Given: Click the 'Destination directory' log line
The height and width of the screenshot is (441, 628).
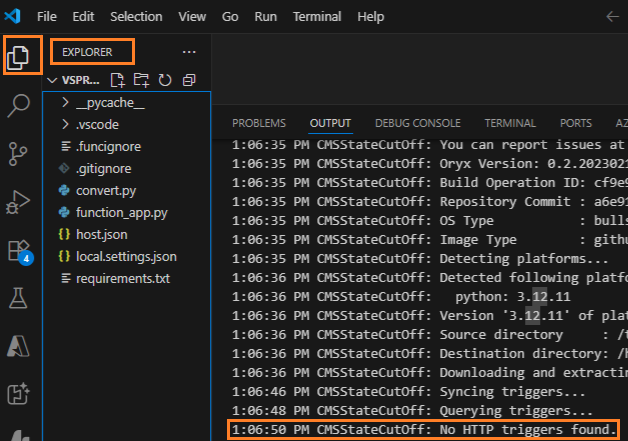Looking at the screenshot, I should pyautogui.click(x=430, y=354).
